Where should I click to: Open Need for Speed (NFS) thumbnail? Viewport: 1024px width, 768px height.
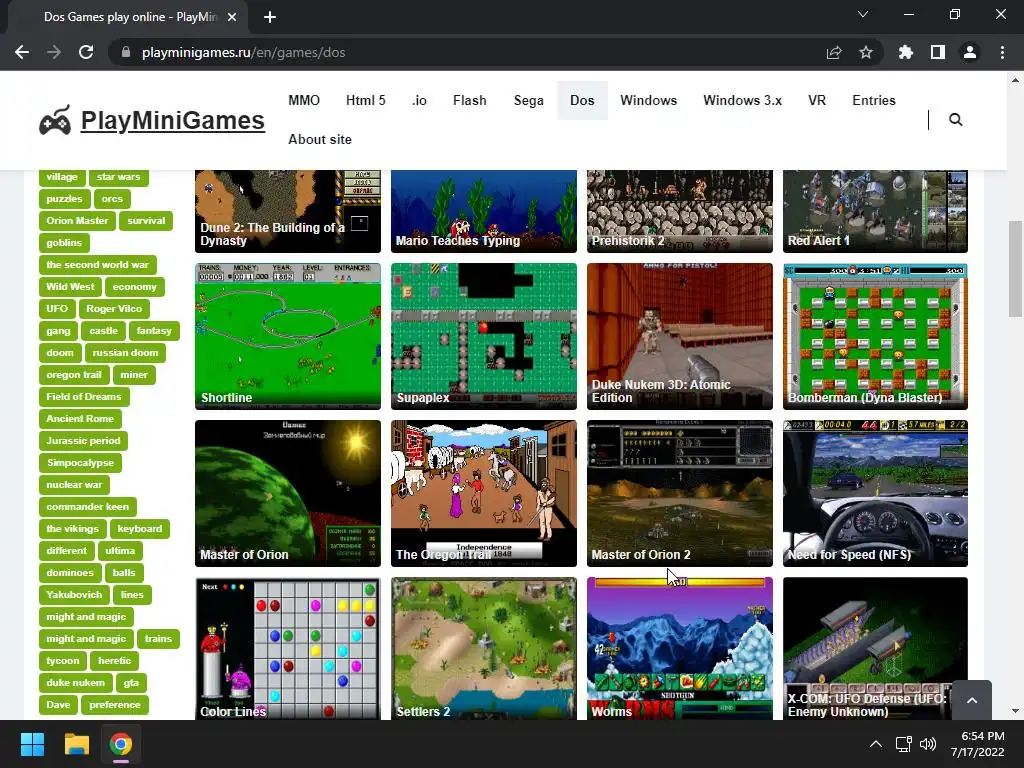875,493
